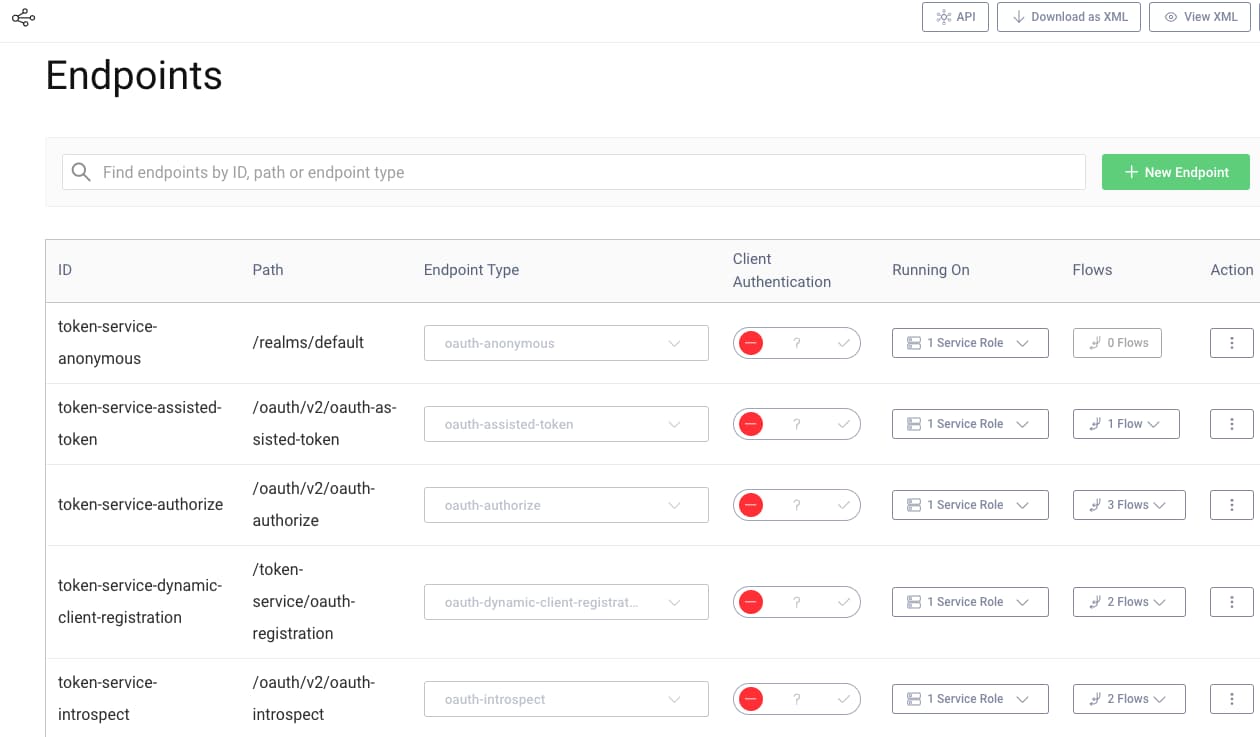The height and width of the screenshot is (737, 1260).
Task: Click the download arrow icon in Download as XML
Action: click(x=1018, y=17)
